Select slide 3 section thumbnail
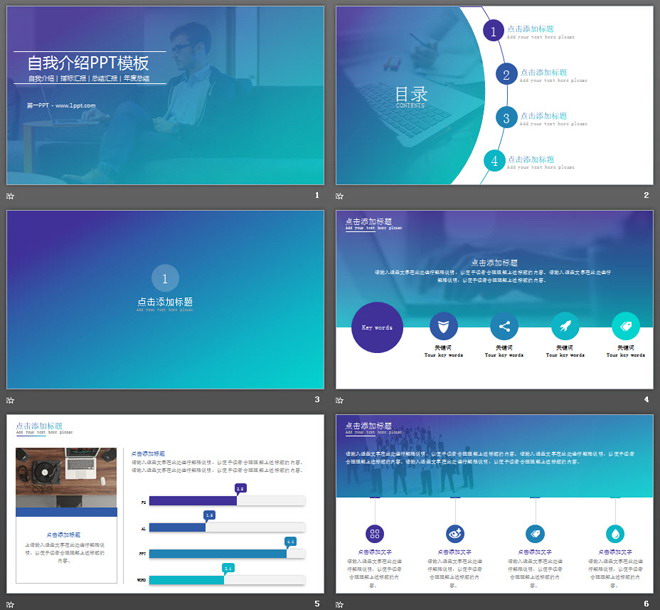This screenshot has height=610, width=660. click(x=165, y=299)
